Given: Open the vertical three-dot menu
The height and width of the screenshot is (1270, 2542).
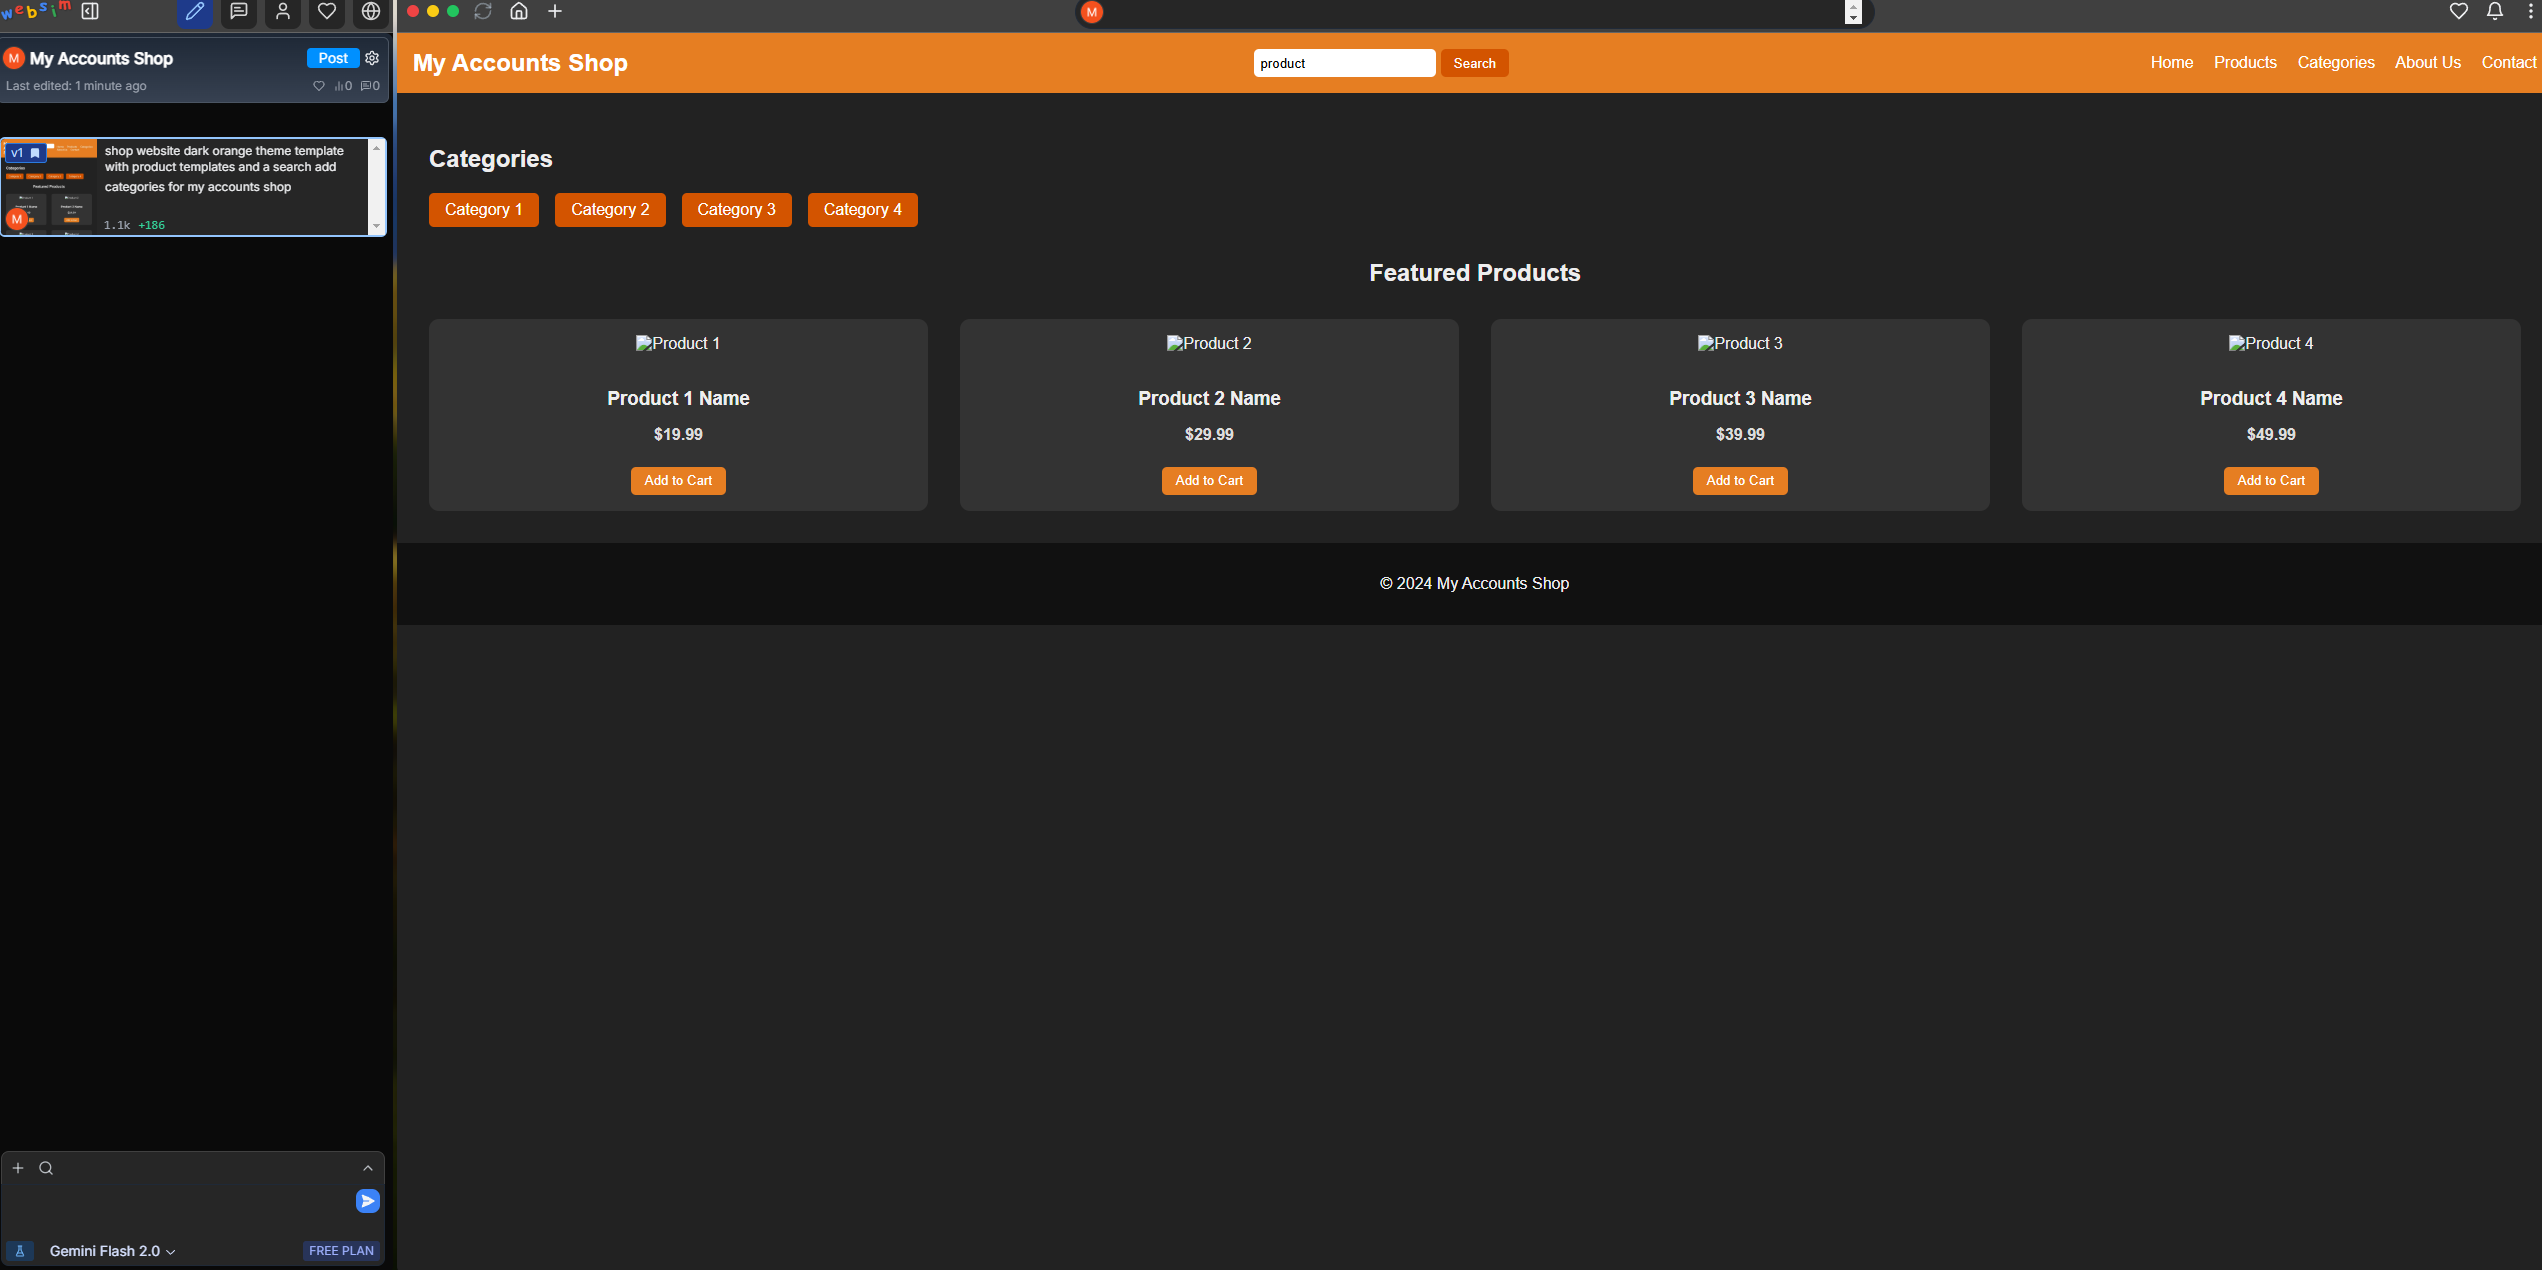Looking at the screenshot, I should (x=2531, y=11).
